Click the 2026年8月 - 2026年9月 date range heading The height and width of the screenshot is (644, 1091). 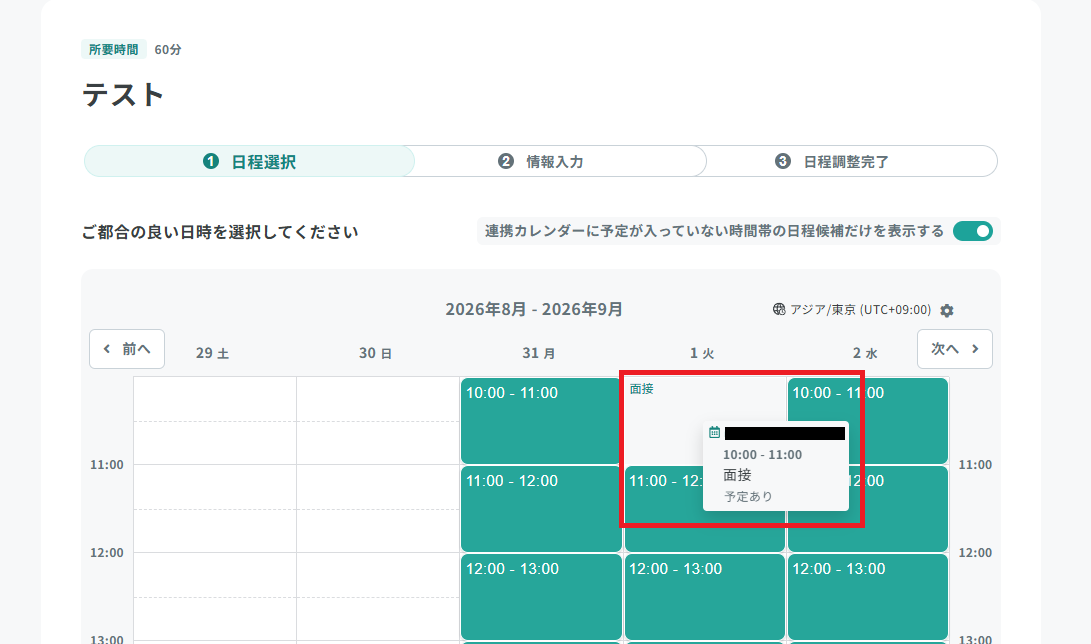pos(534,309)
